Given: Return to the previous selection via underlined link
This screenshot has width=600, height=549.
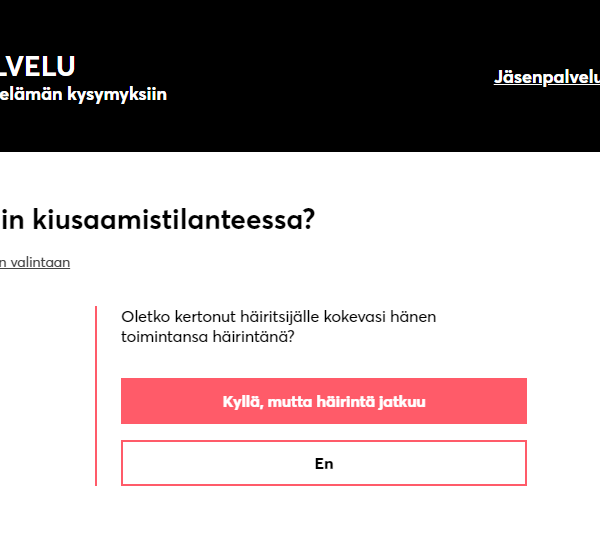Looking at the screenshot, I should [35, 262].
